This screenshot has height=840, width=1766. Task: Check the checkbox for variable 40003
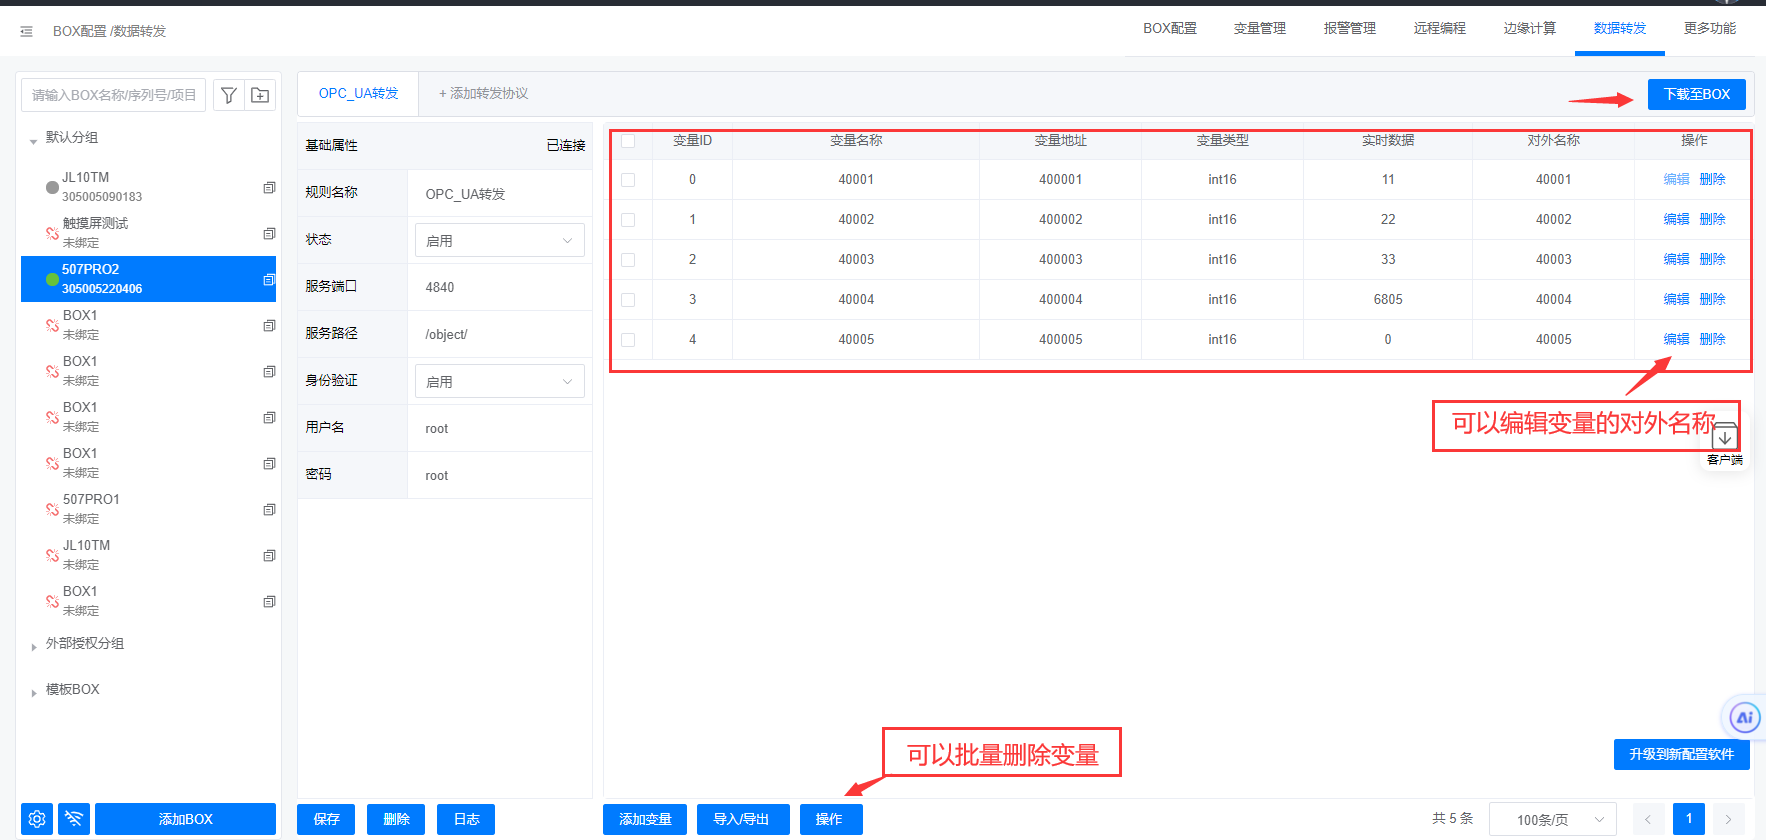[628, 260]
